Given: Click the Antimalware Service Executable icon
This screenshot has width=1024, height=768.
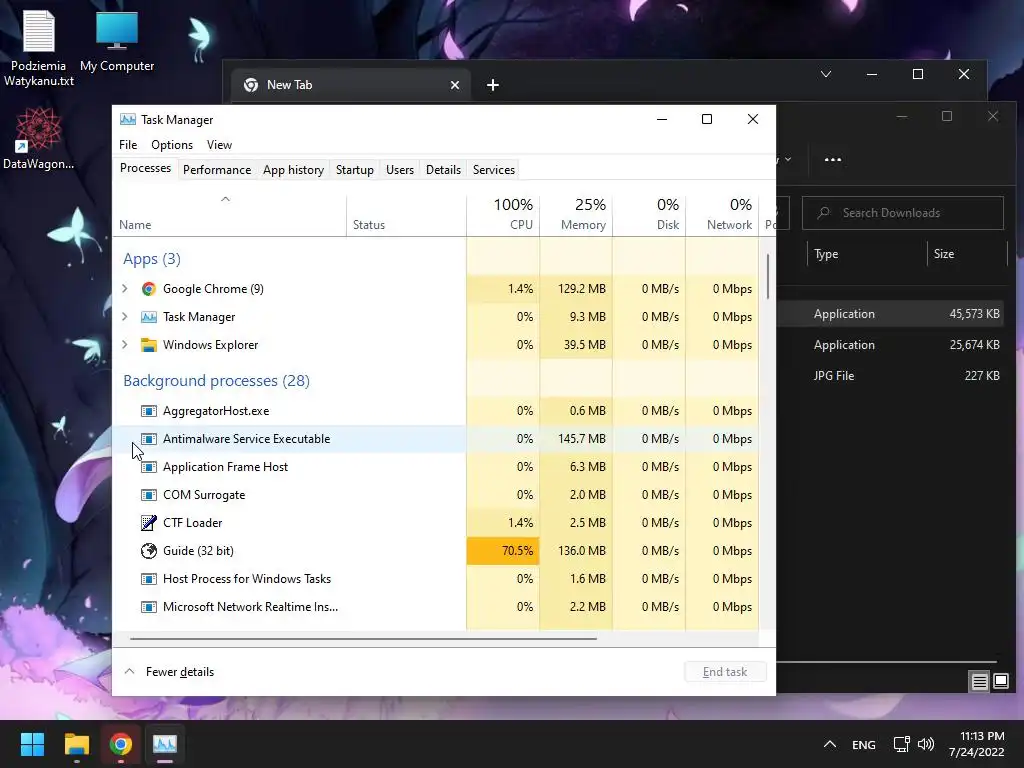Looking at the screenshot, I should (x=149, y=439).
